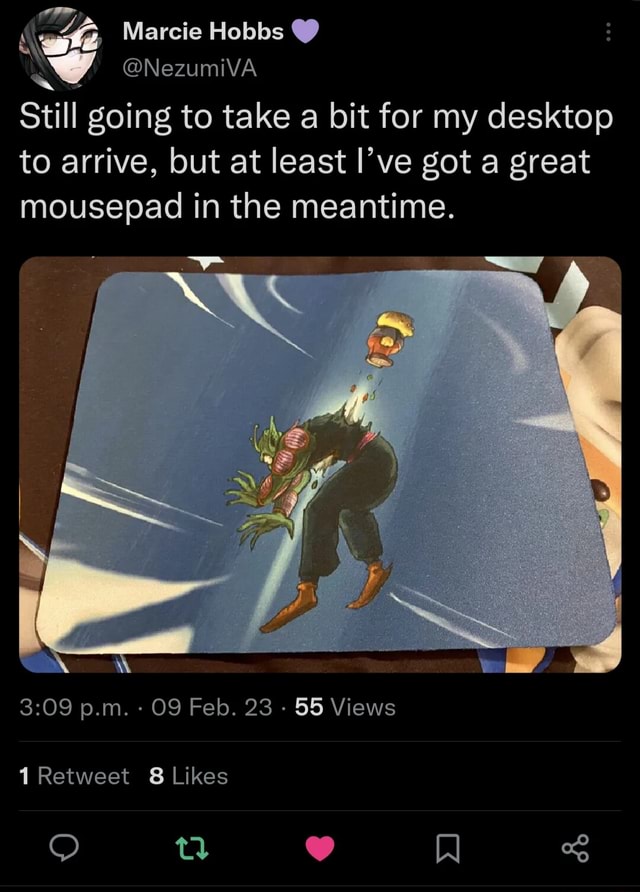This screenshot has width=640, height=892.
Task: Click the Marcie Hobbs display name
Action: coord(203,31)
